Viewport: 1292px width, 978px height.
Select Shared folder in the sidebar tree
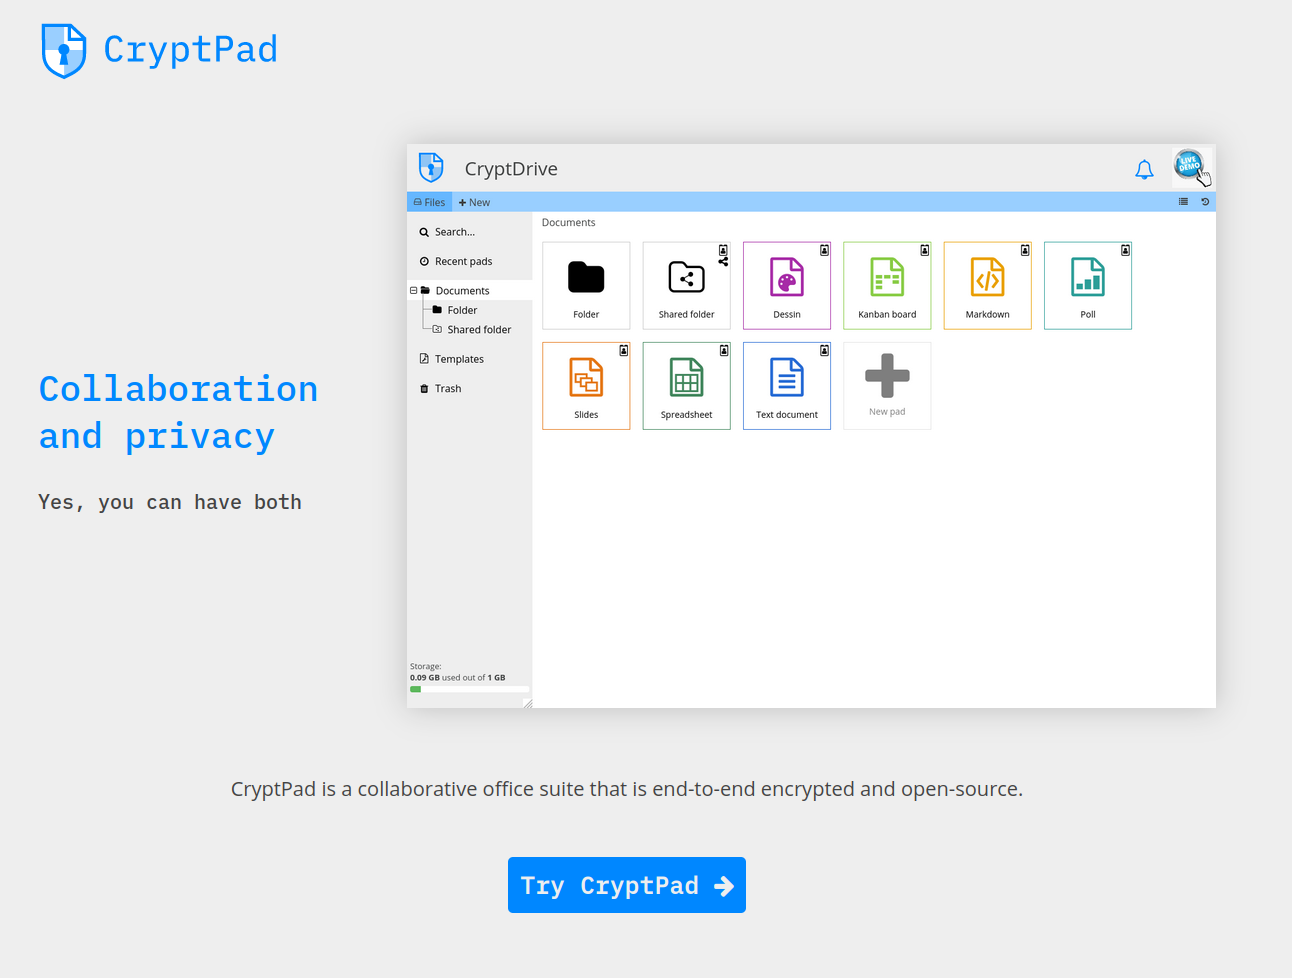(x=479, y=330)
